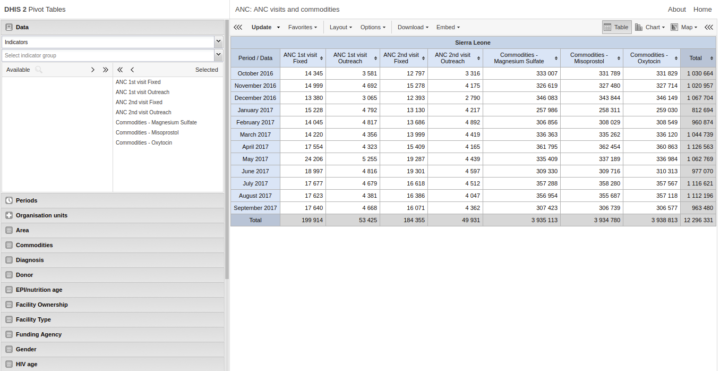Click the EPI/nutrition age section icon
720x371 pixels.
point(9,290)
